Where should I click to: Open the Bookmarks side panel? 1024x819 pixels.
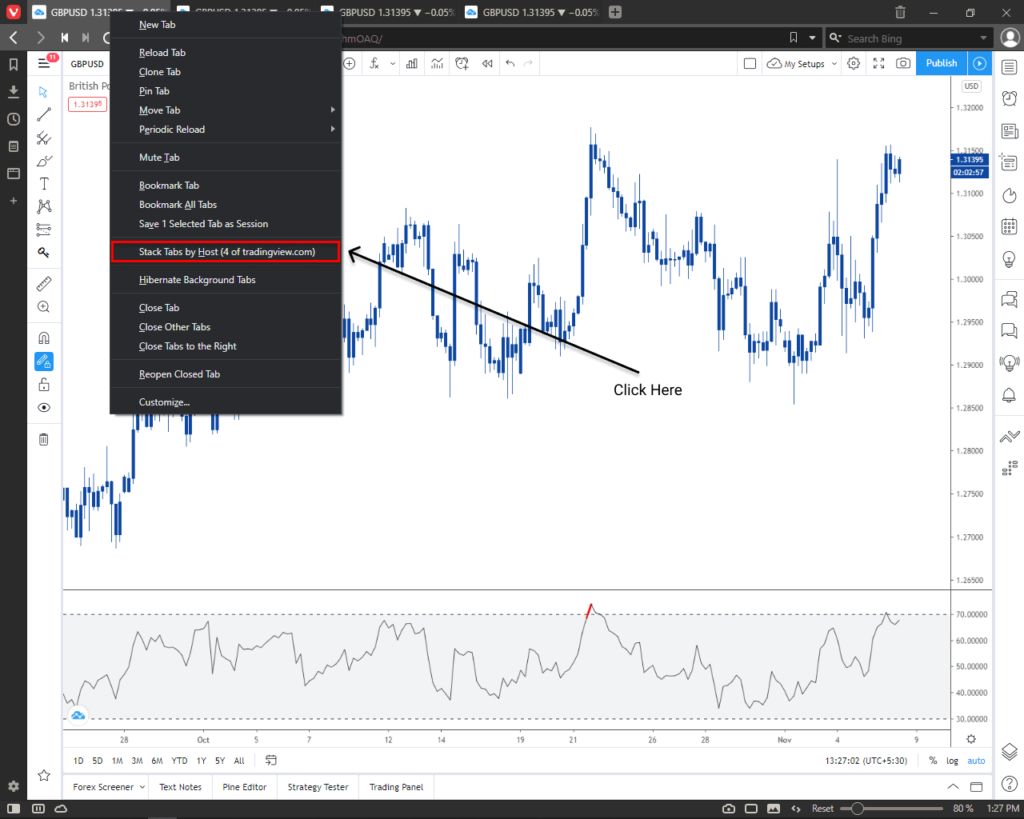click(x=13, y=64)
